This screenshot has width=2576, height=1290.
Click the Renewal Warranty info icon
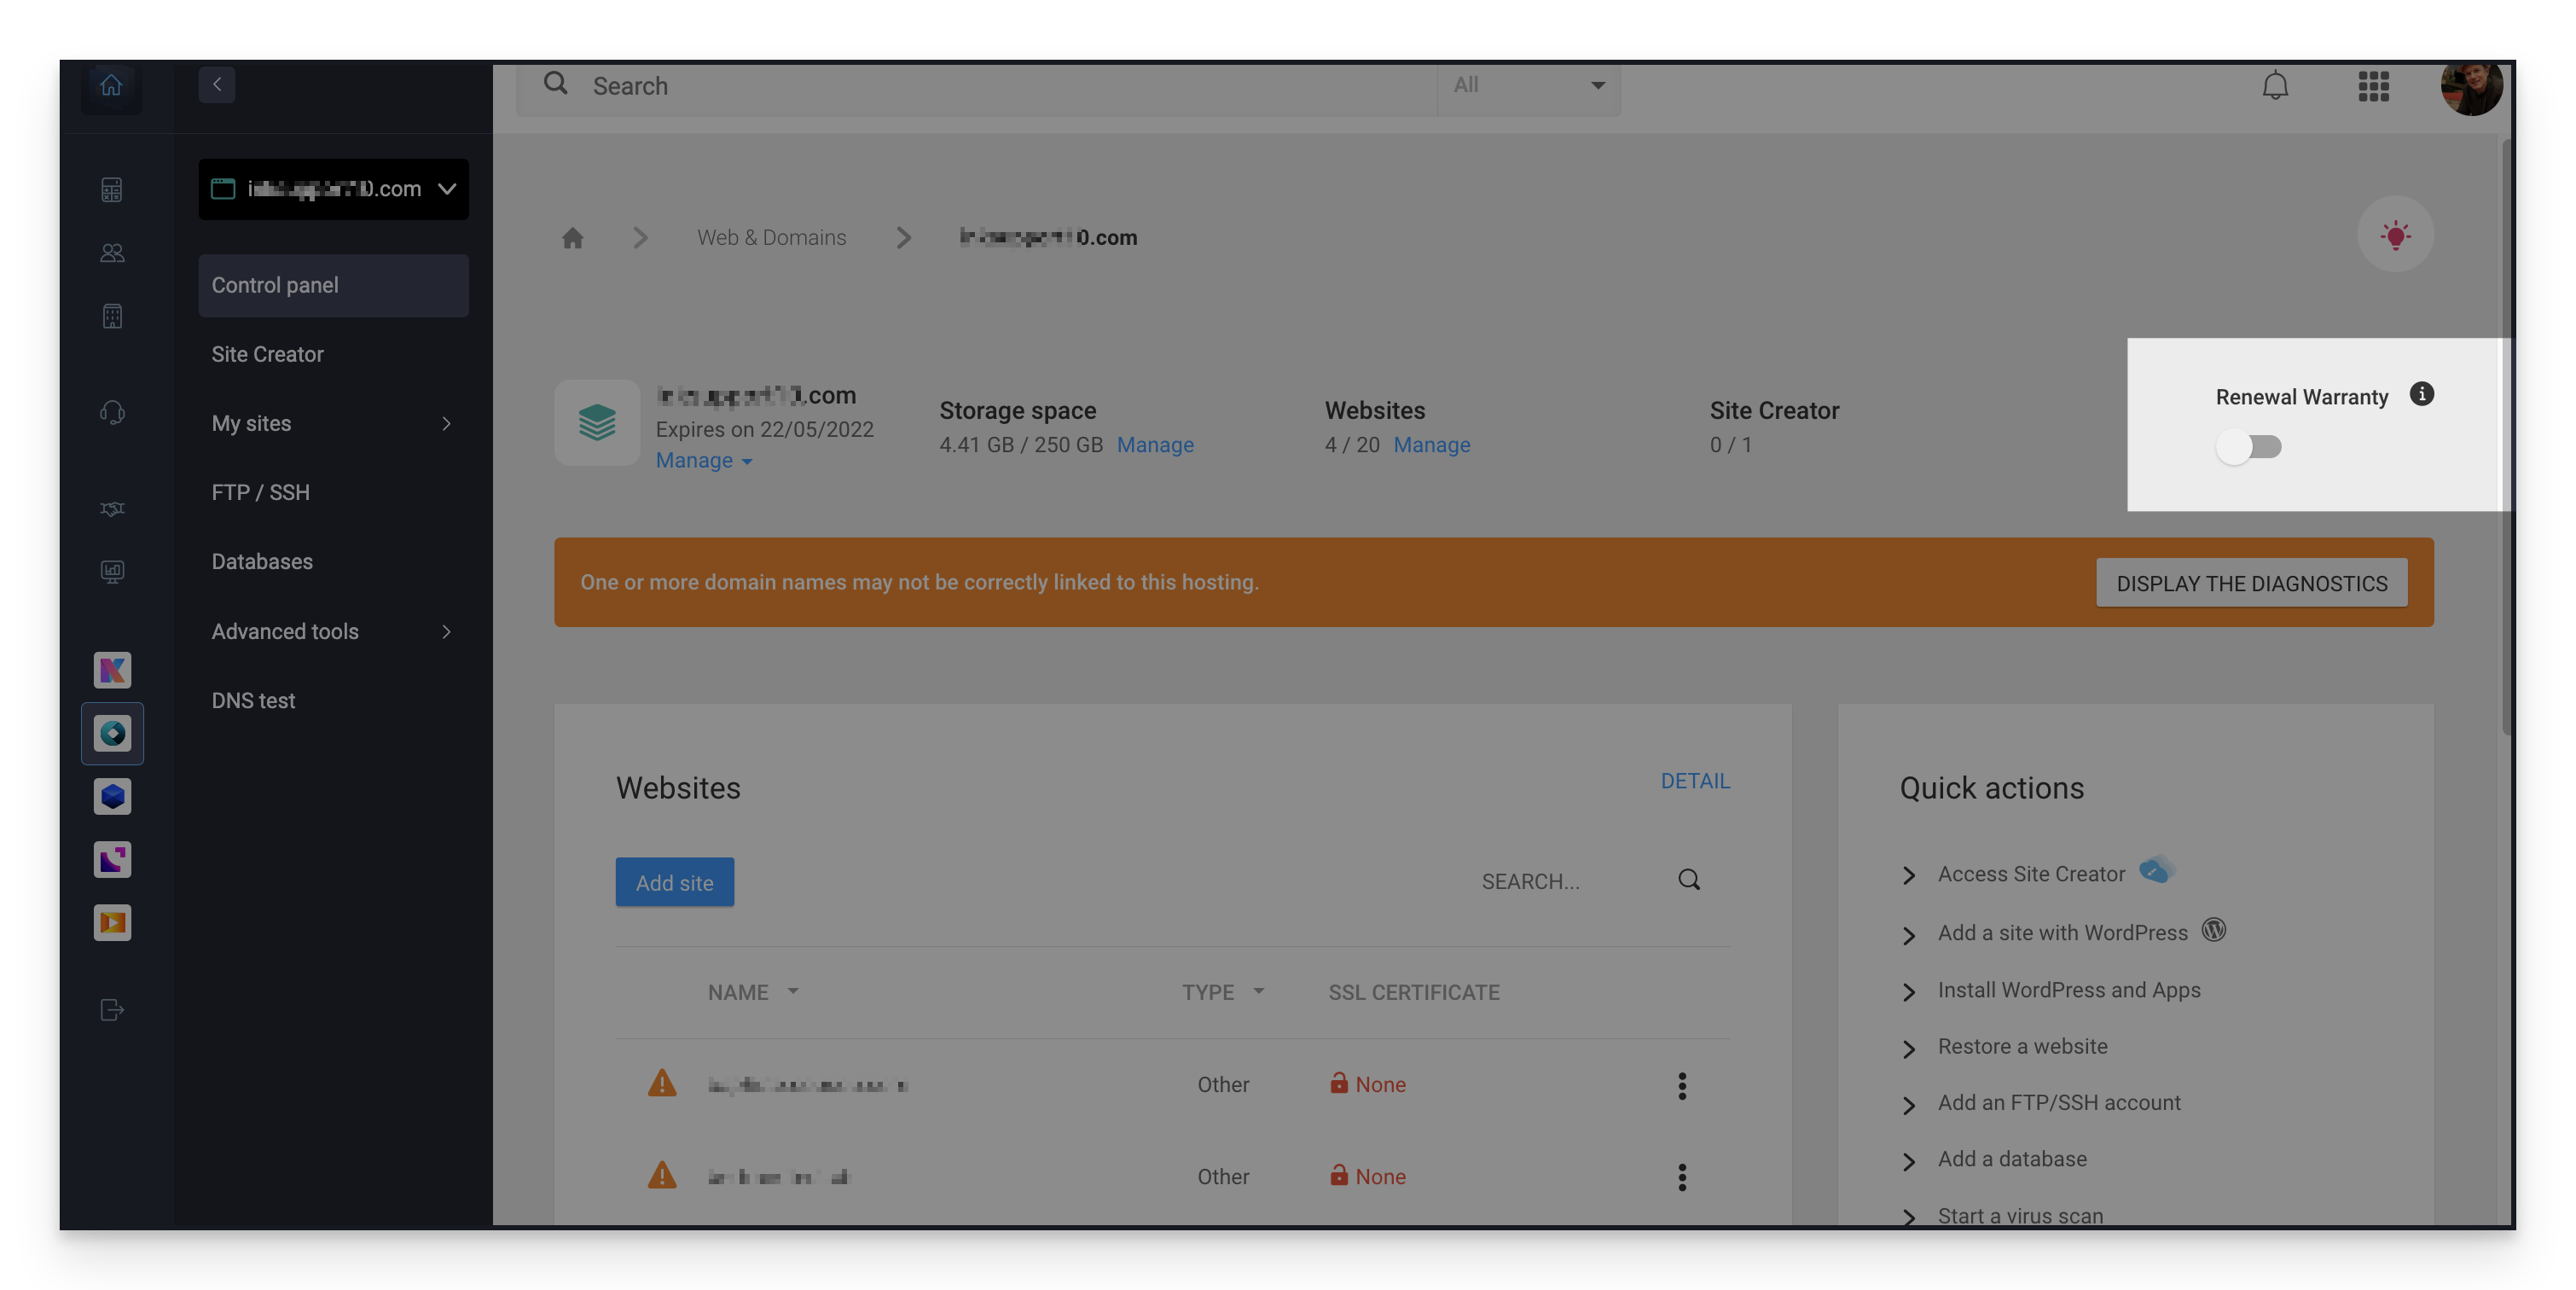2421,394
